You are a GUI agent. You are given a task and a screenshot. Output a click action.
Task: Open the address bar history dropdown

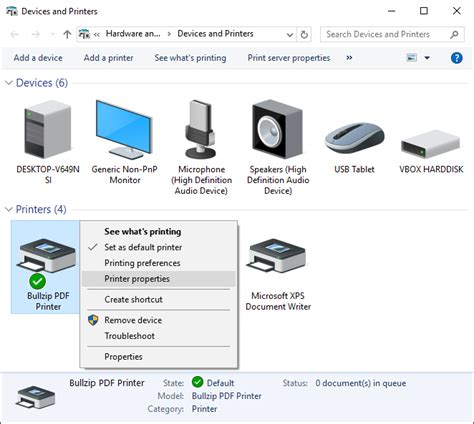pyautogui.click(x=290, y=35)
